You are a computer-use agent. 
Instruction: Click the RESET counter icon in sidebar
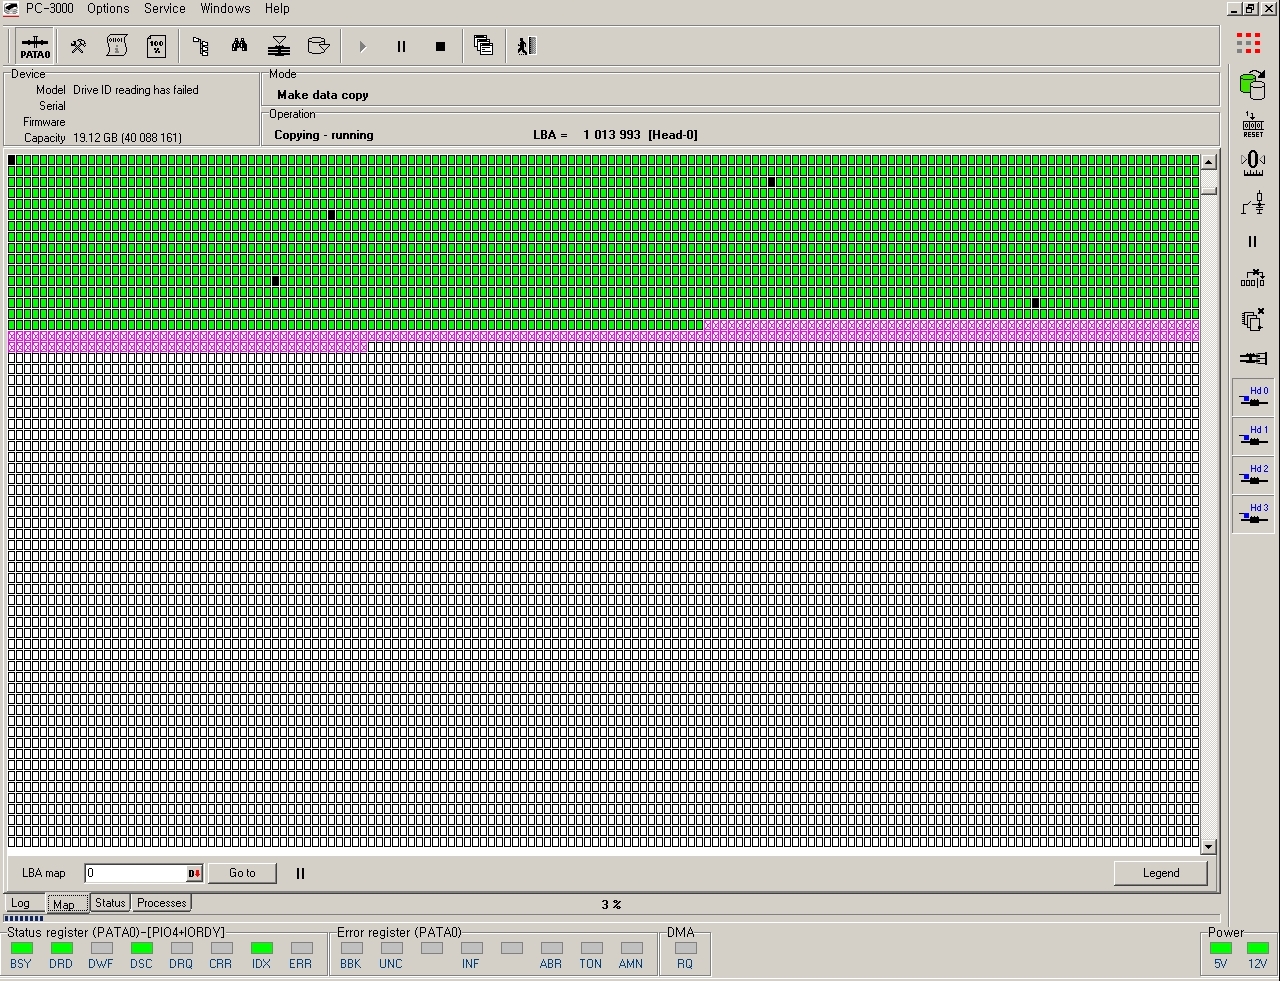coord(1252,124)
